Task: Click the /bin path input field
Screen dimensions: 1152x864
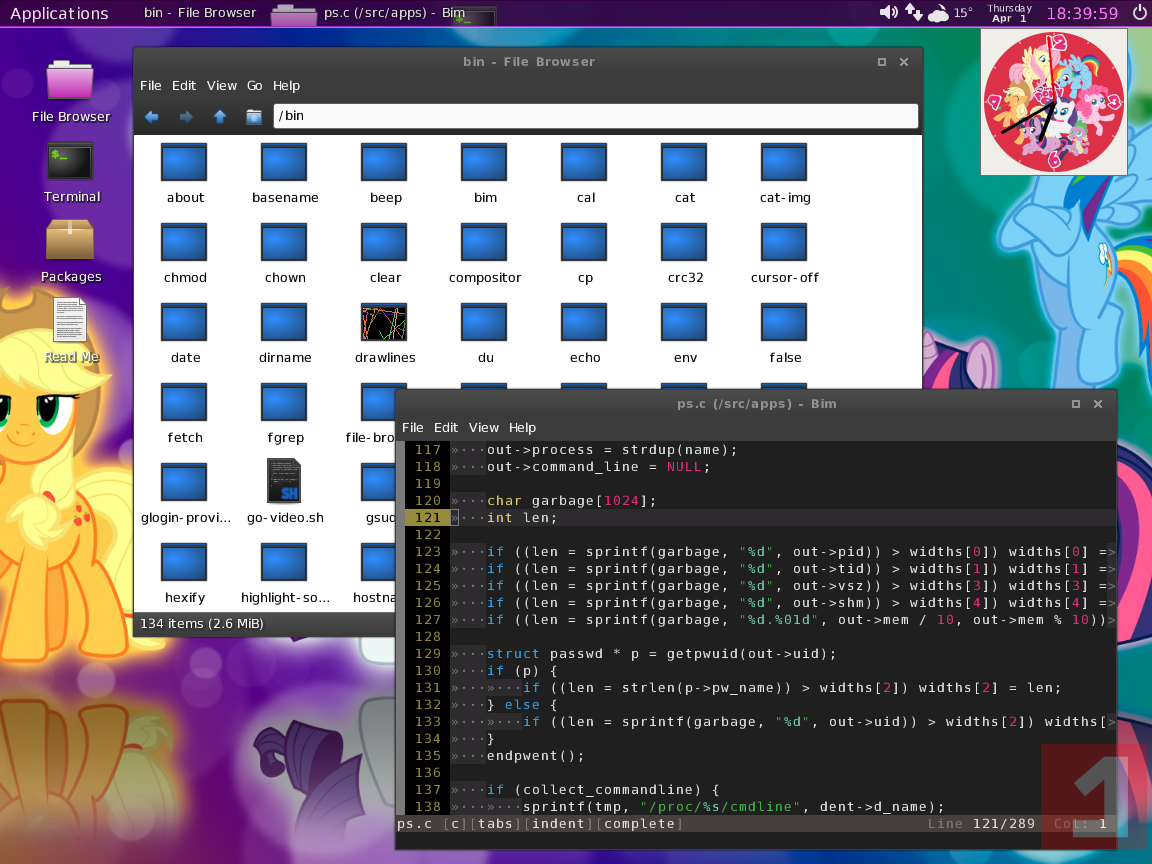Action: [595, 116]
